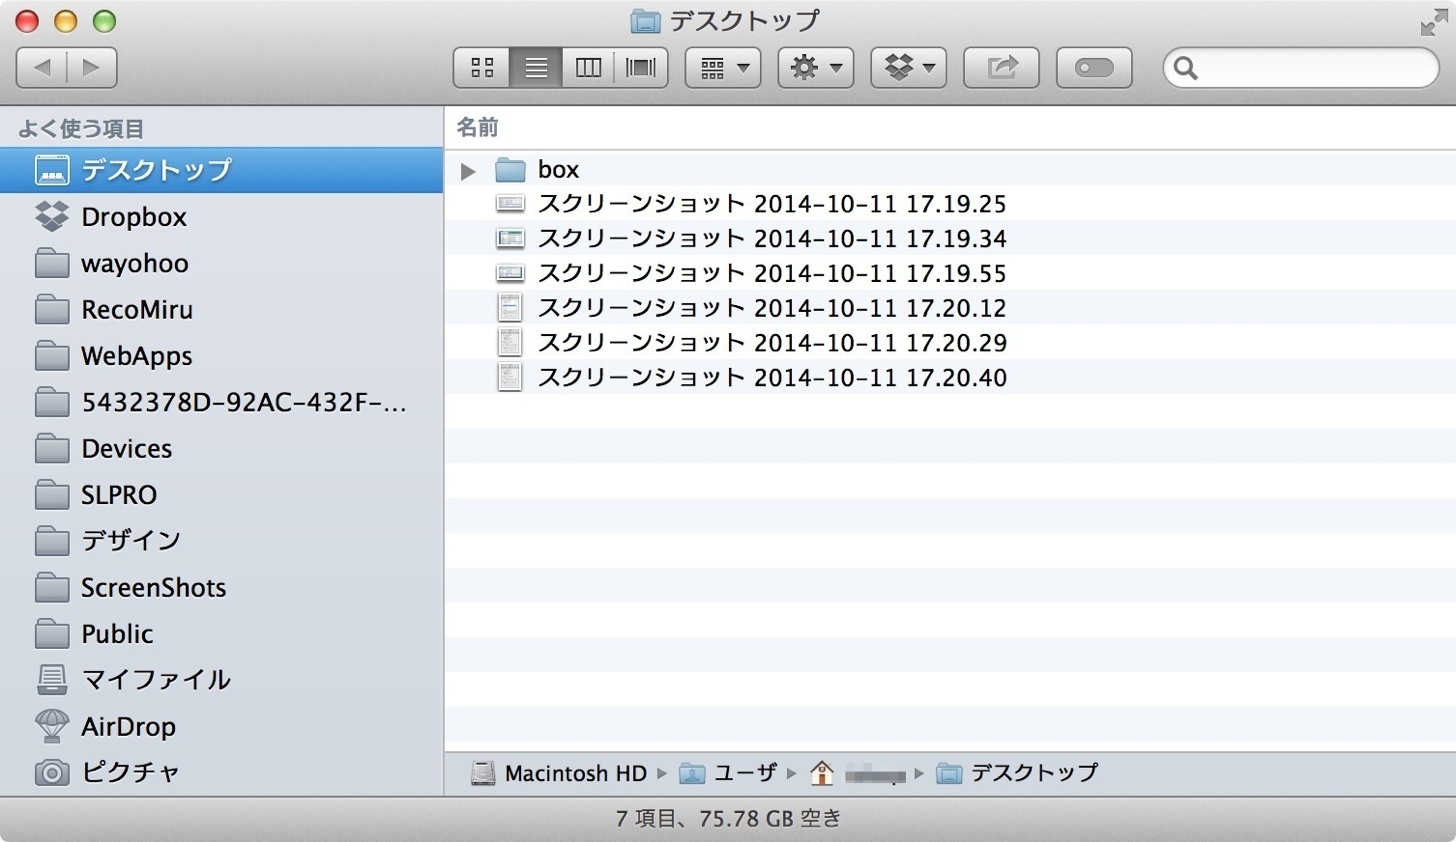Image resolution: width=1456 pixels, height=842 pixels.
Task: Switch to list view mode
Action: tap(536, 68)
